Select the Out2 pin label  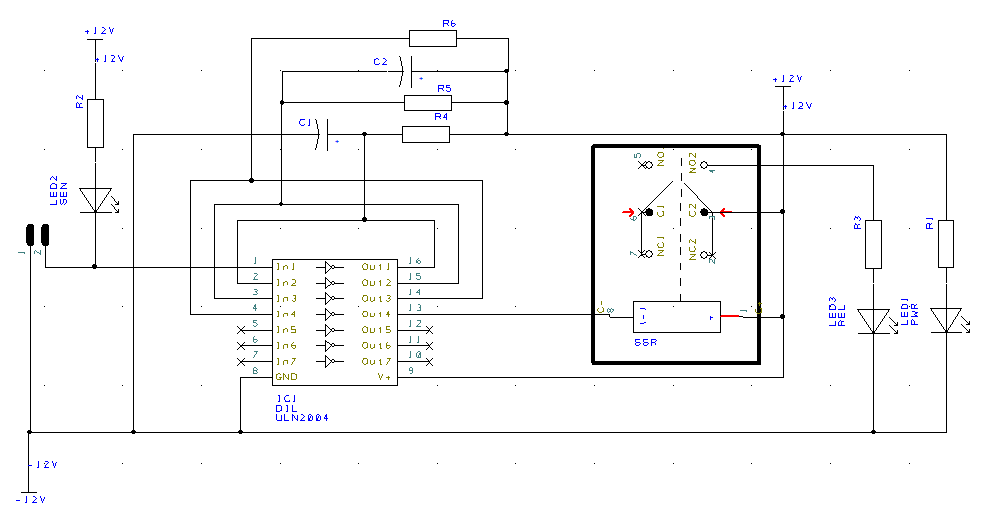[x=376, y=283]
